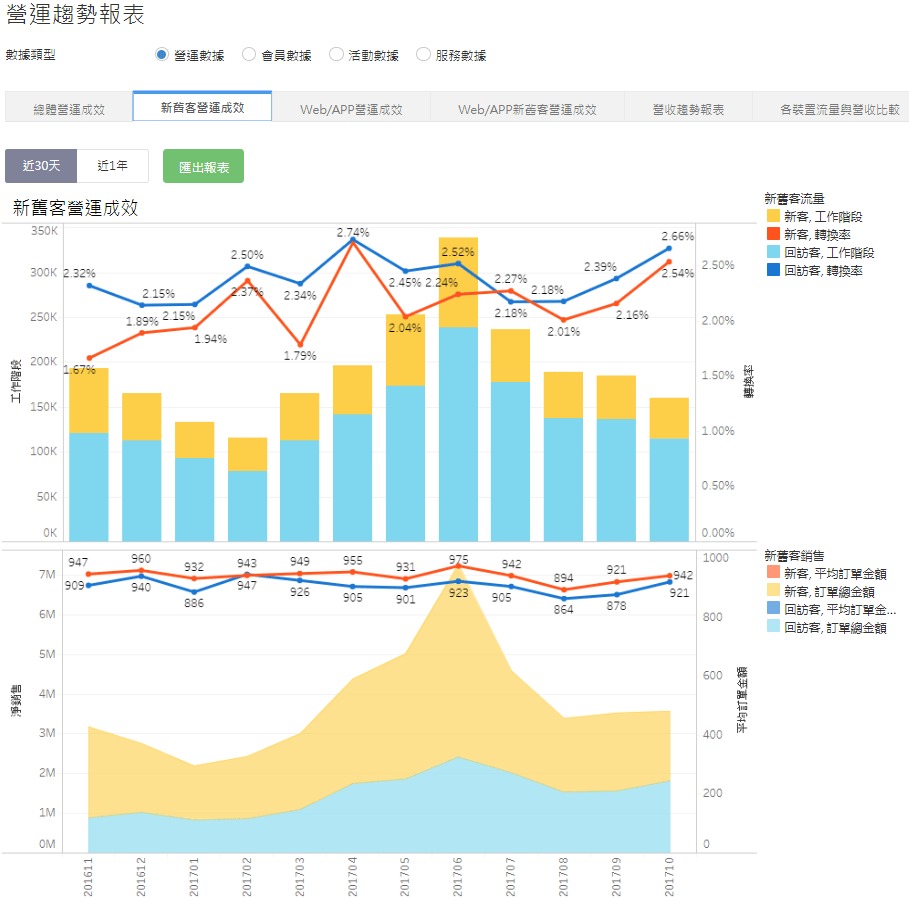Go to the 營收趨勢報表 tab
Screen dimensions: 909x898
[688, 109]
